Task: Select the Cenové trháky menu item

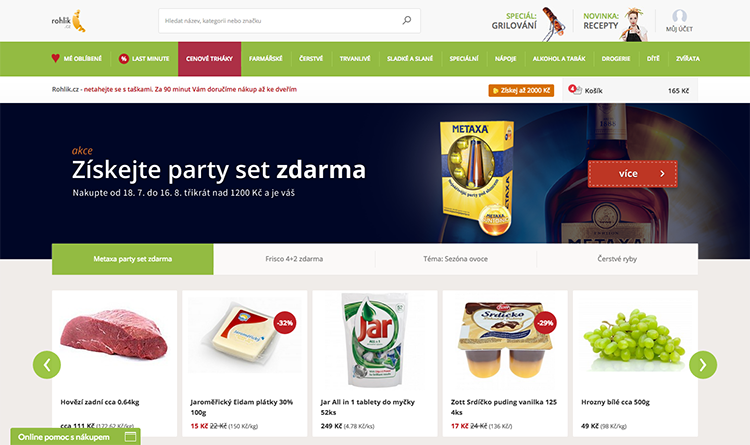Action: tap(210, 59)
